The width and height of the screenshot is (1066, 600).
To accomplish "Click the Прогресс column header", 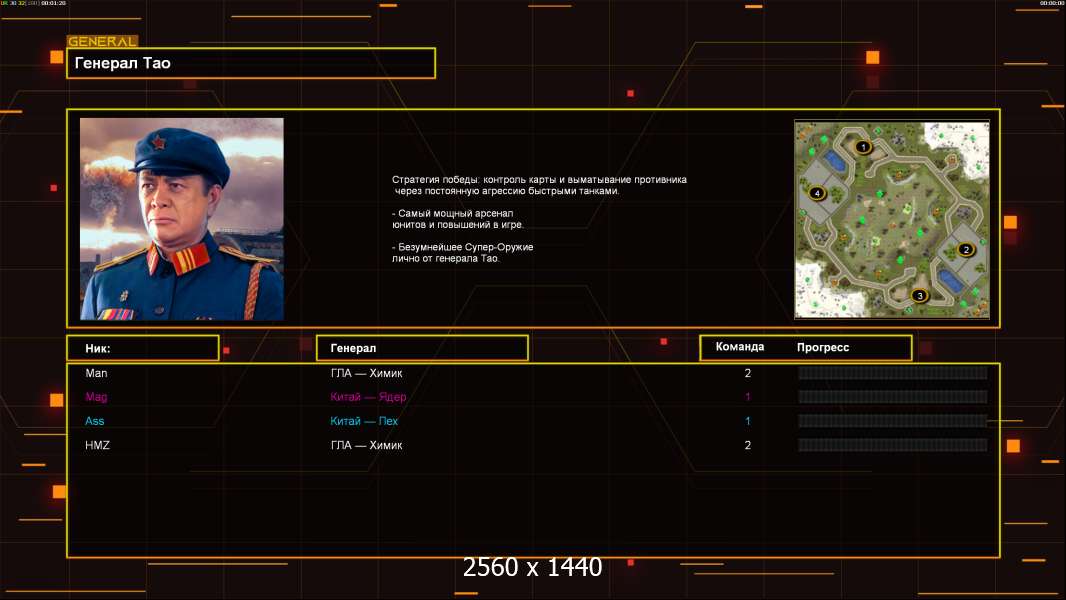I will (823, 347).
